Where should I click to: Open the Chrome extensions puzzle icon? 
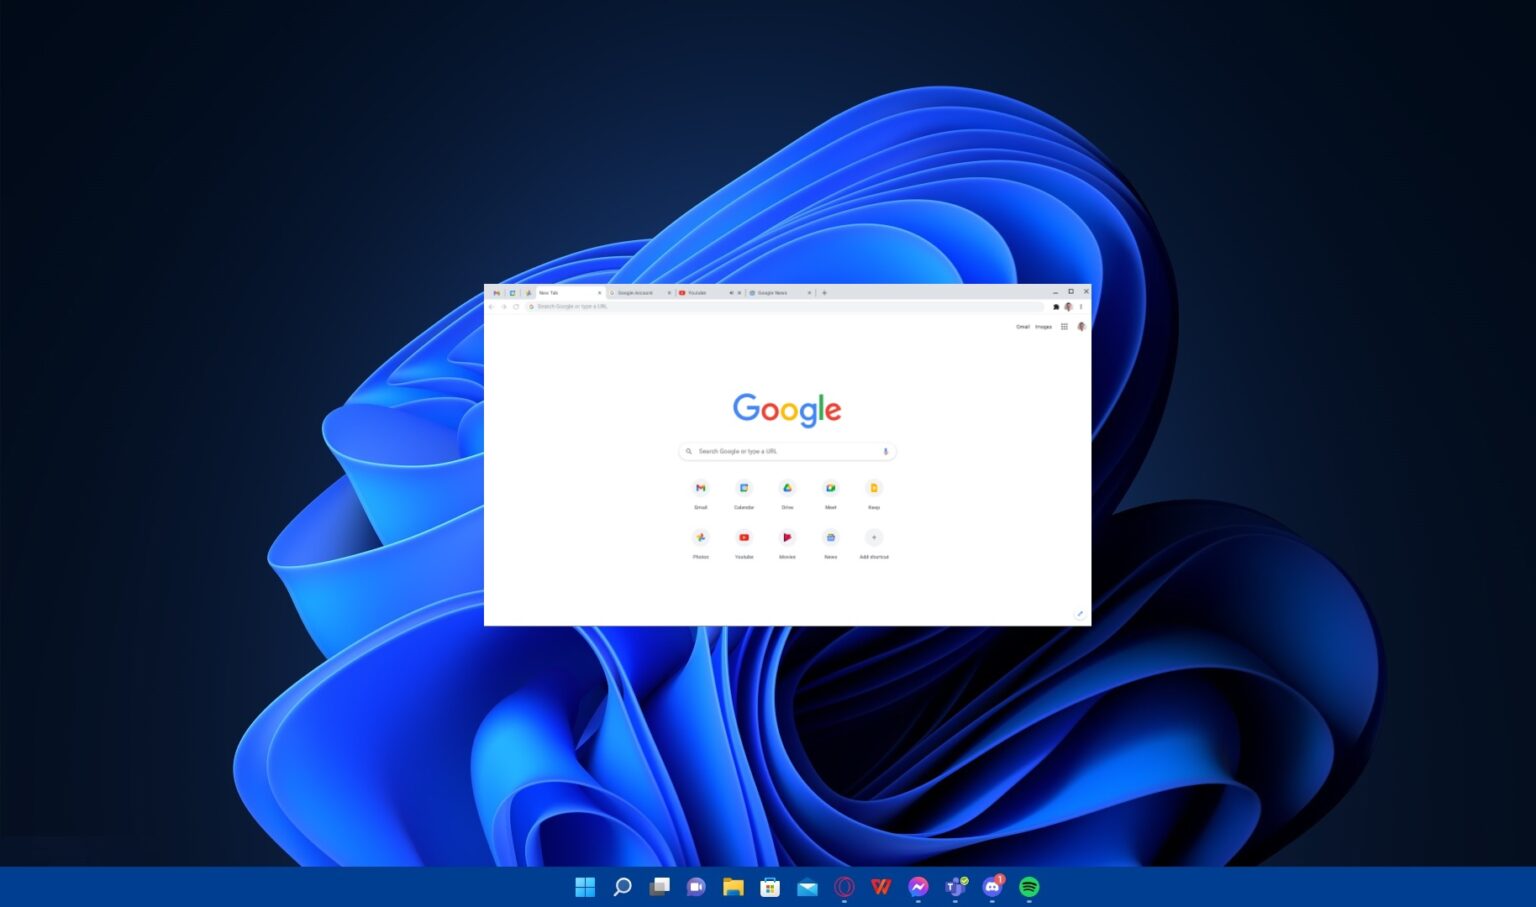pos(1056,307)
